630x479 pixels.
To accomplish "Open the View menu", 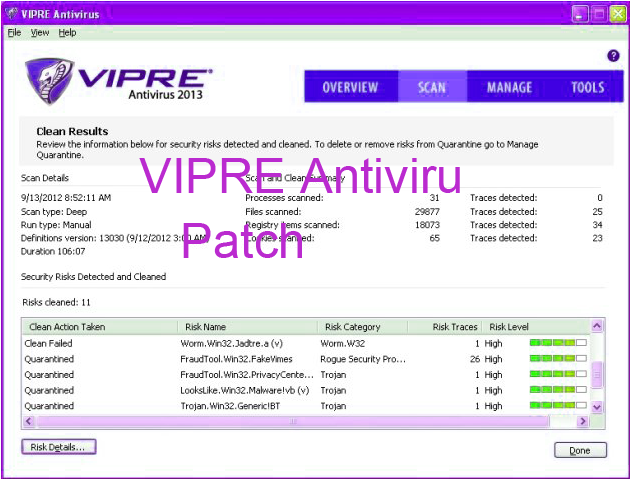I will (40, 33).
